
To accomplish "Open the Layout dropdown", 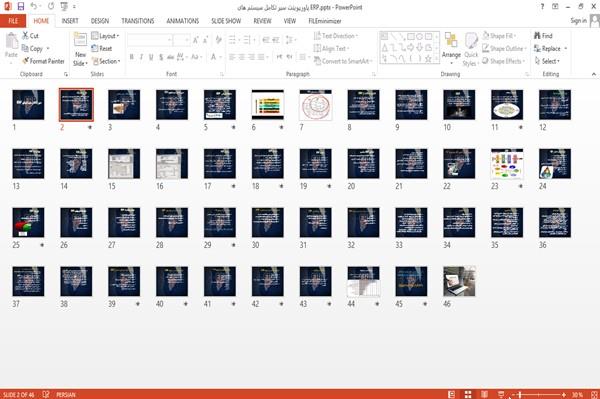I will point(105,36).
